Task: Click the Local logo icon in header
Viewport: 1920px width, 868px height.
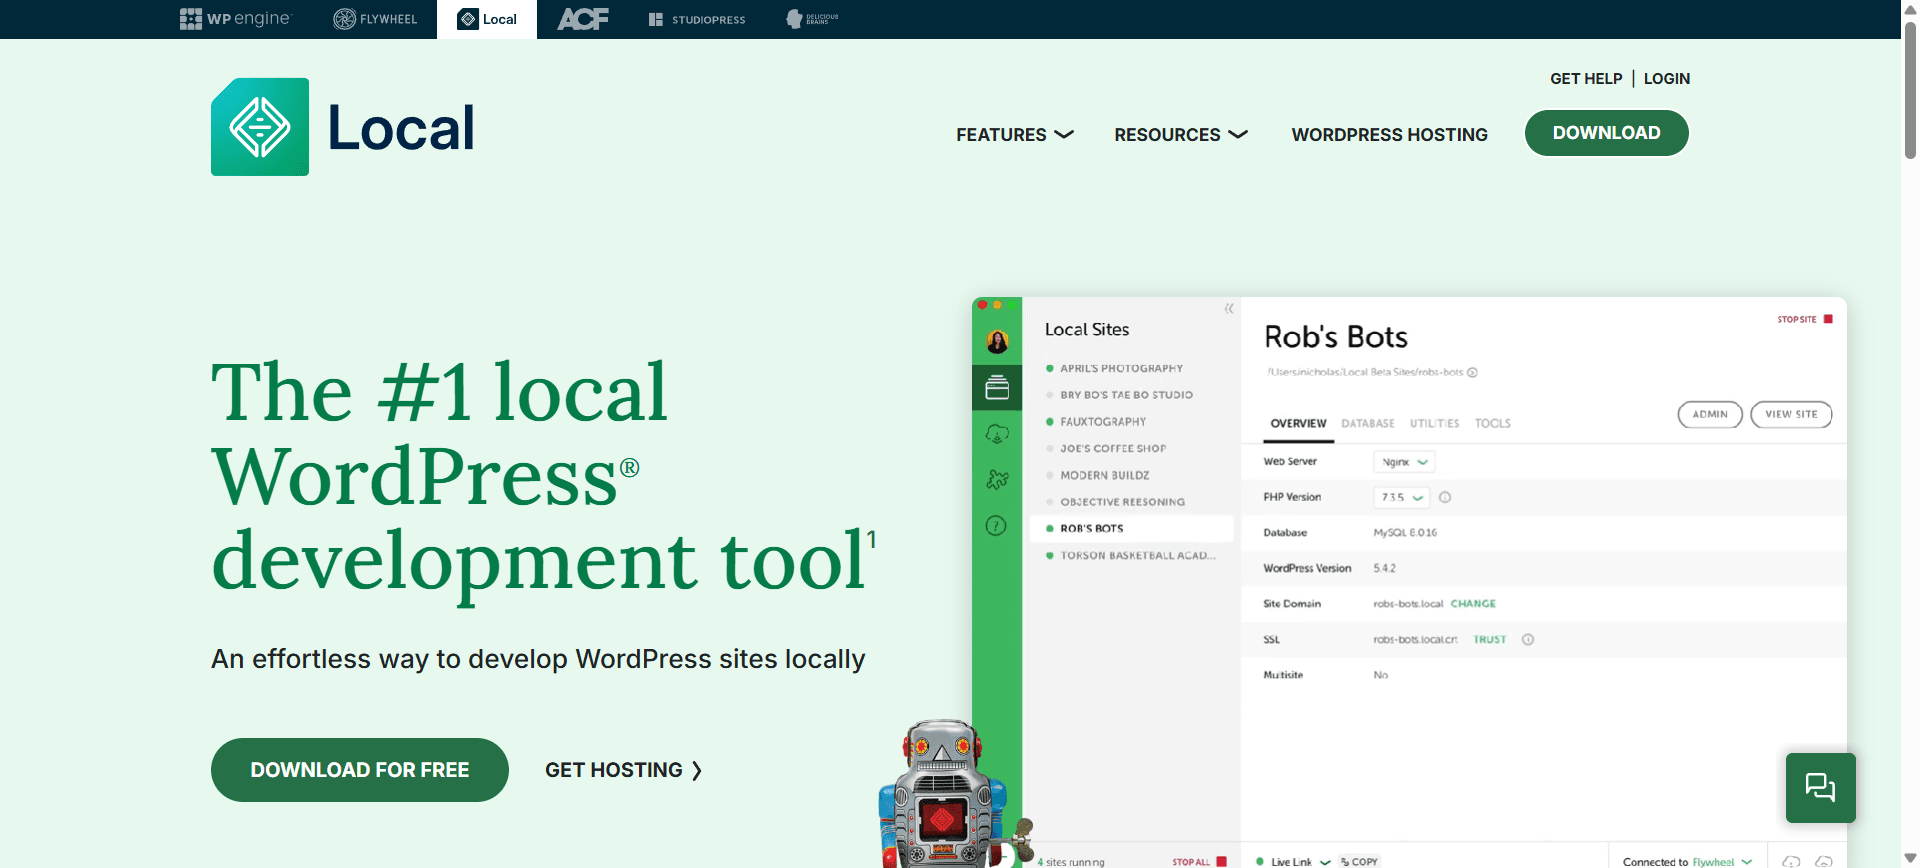Action: click(x=260, y=127)
